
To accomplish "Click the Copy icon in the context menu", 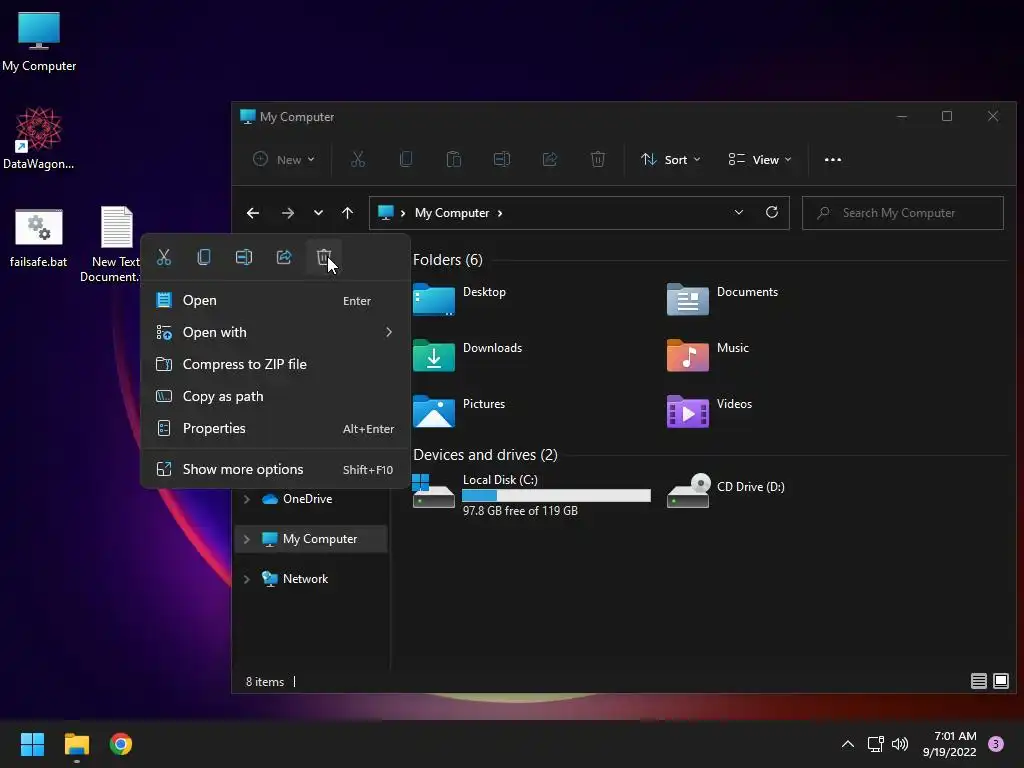I will coord(204,257).
